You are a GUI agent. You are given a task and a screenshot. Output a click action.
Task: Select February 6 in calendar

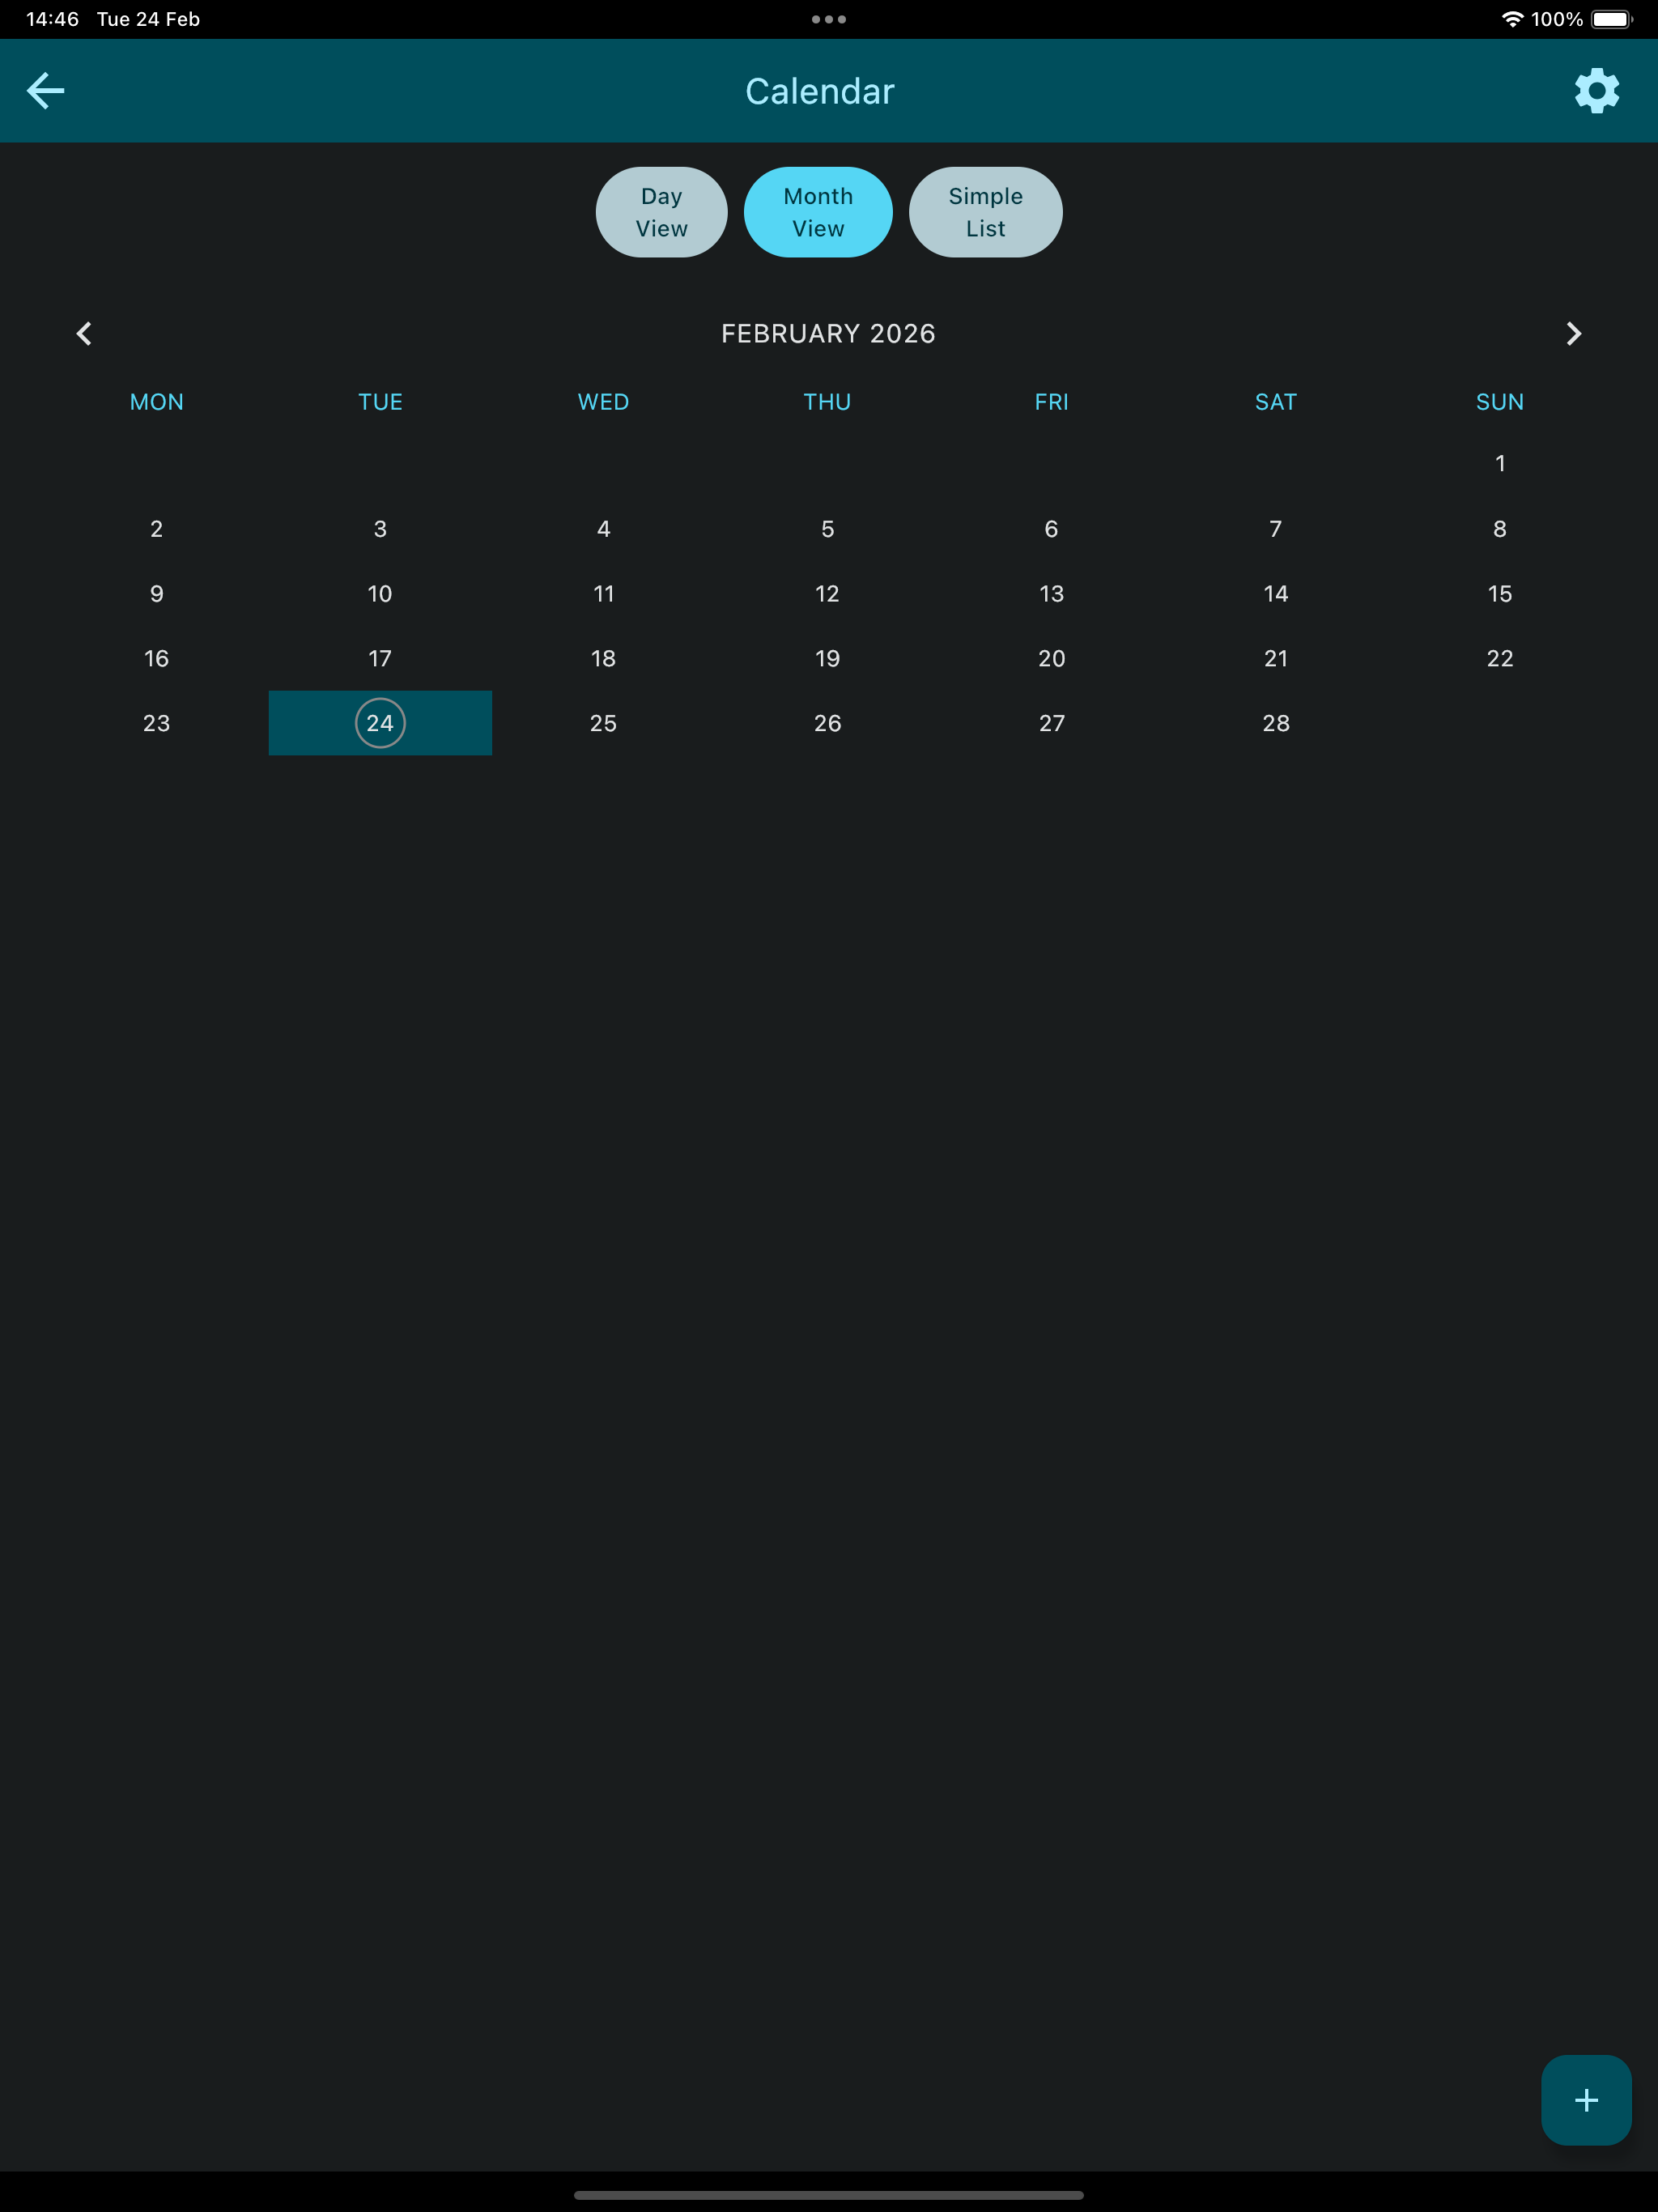coord(1052,529)
